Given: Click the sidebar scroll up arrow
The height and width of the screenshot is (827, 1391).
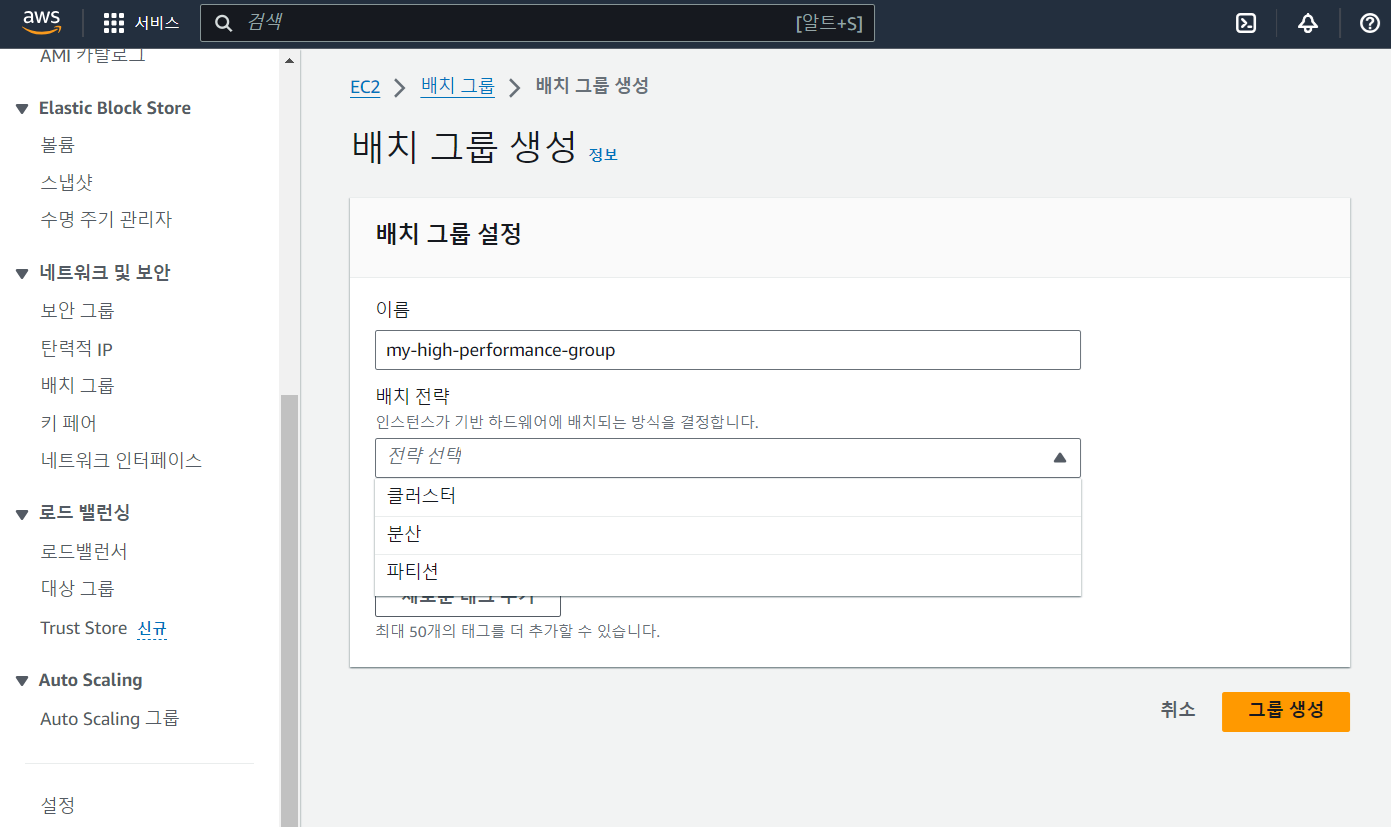Looking at the screenshot, I should (x=290, y=61).
